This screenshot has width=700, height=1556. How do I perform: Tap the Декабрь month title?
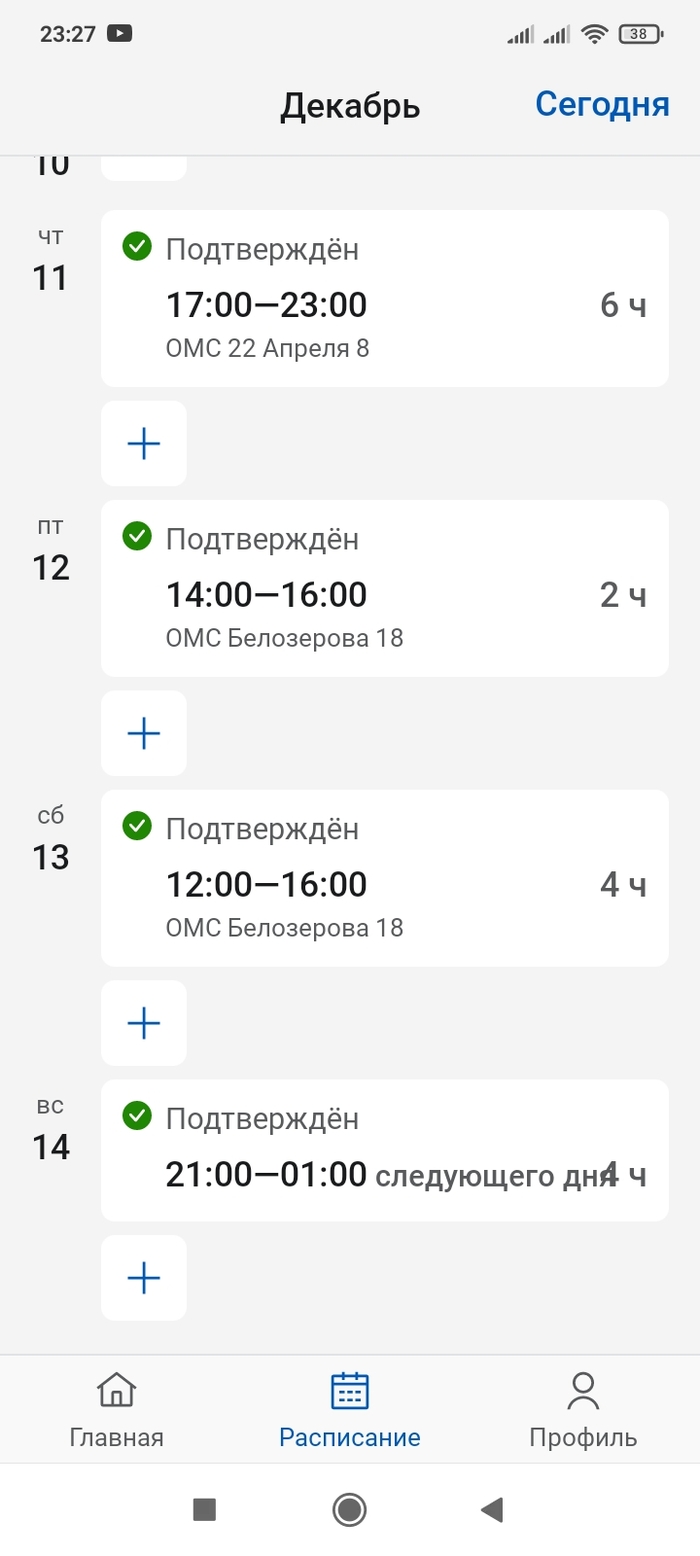pyautogui.click(x=349, y=106)
